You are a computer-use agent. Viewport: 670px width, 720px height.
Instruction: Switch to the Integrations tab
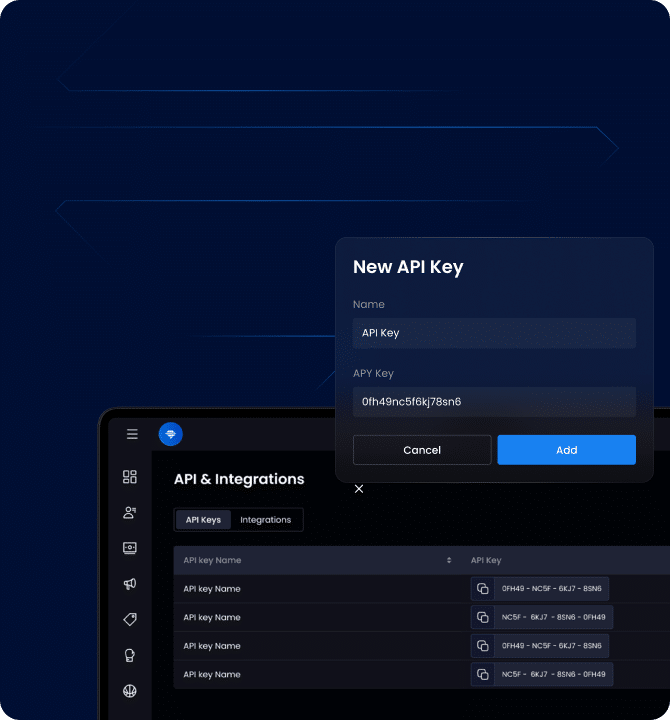tap(266, 520)
